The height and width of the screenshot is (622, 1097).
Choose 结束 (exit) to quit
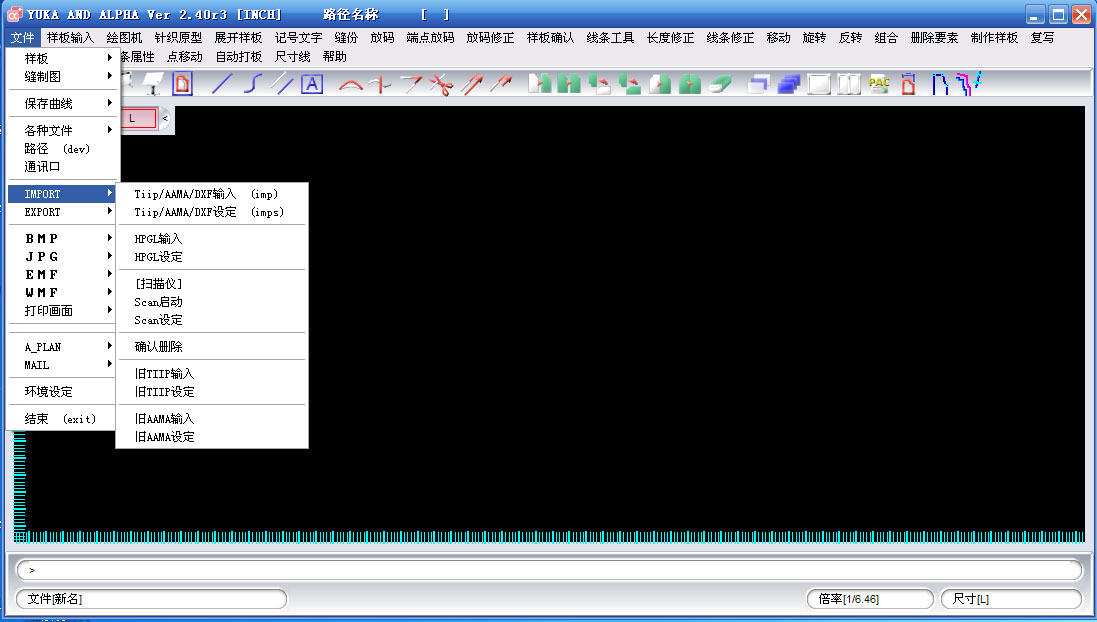62,419
